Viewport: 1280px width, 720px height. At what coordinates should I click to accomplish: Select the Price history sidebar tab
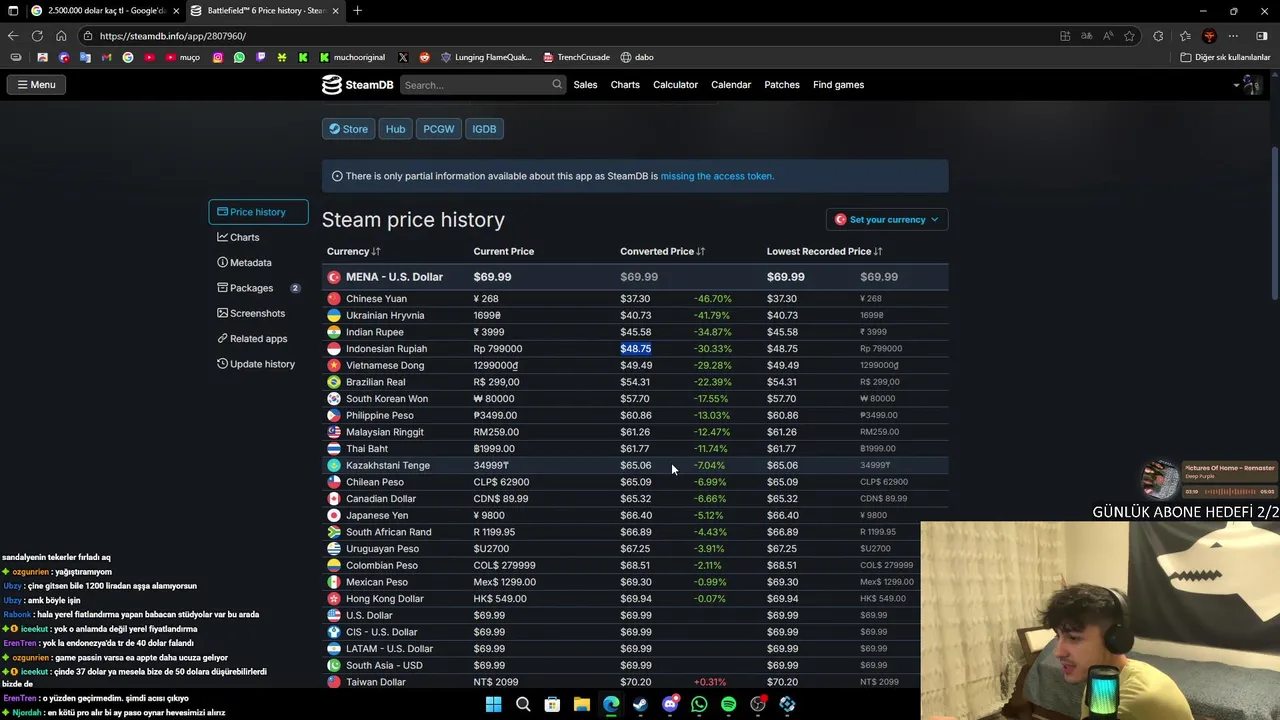(258, 212)
